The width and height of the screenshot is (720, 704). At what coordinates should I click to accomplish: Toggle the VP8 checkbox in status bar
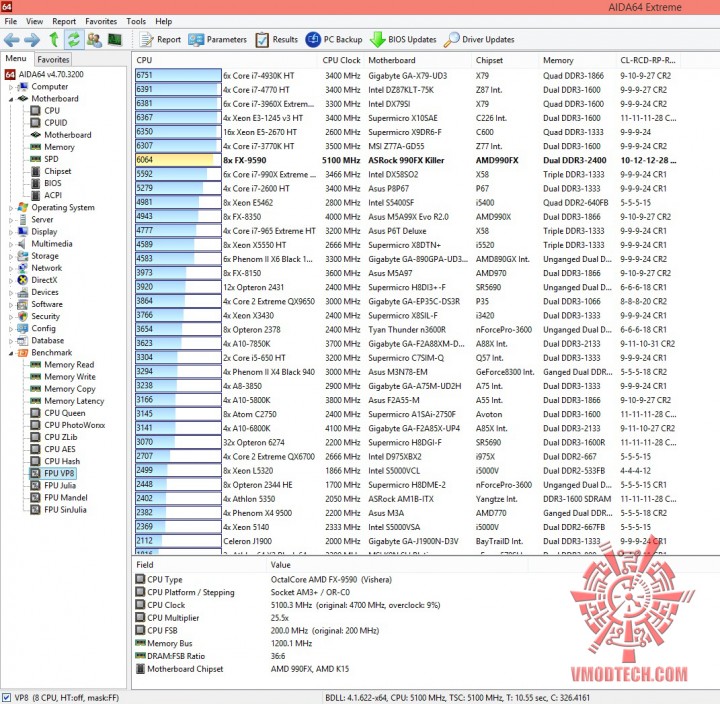6,698
